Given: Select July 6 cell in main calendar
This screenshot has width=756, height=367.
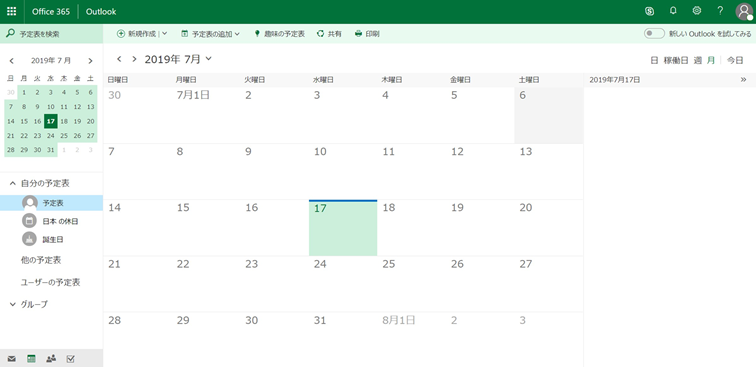Looking at the screenshot, I should (x=549, y=116).
